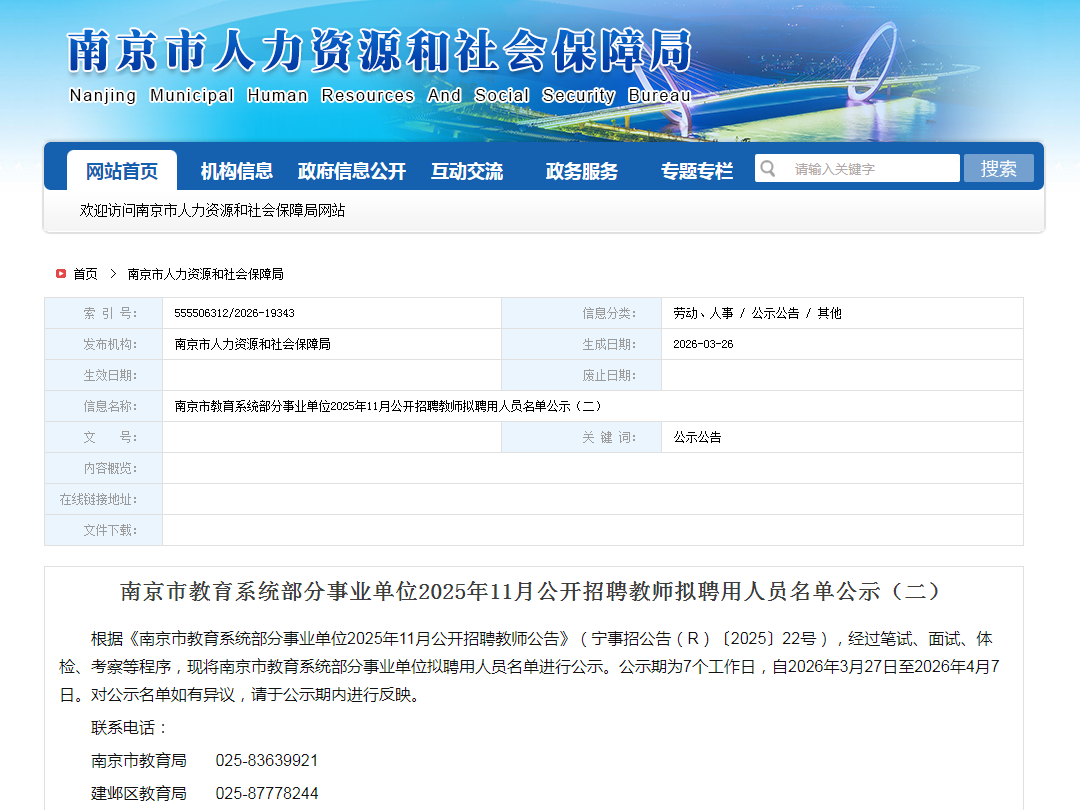
Task: Open the 网站首页 tab
Action: coord(122,171)
